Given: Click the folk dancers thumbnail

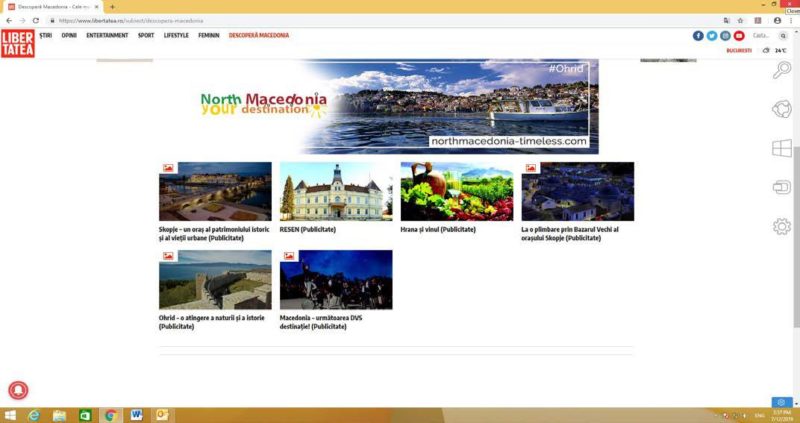Looking at the screenshot, I should [x=336, y=280].
